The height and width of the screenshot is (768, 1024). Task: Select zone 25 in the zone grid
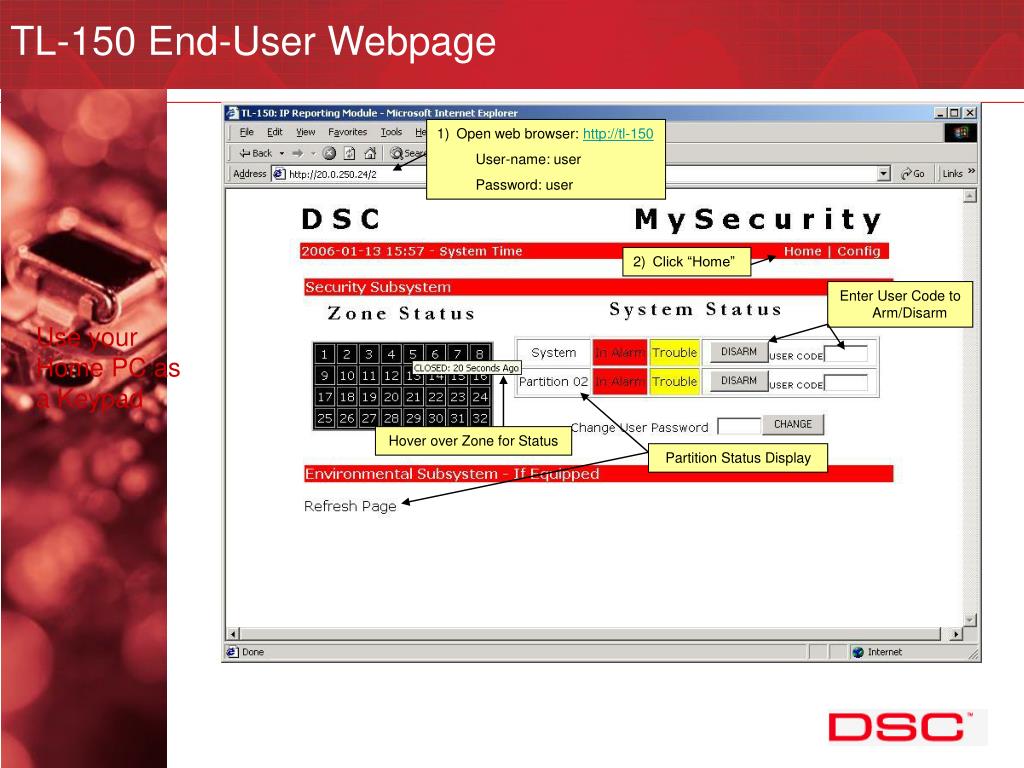point(325,419)
